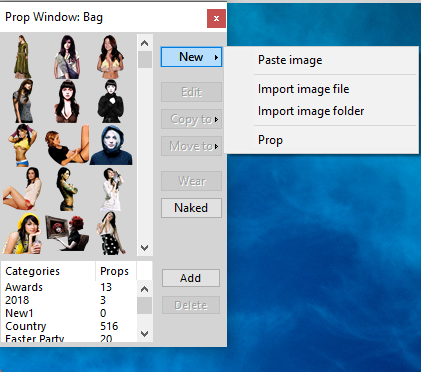
Task: Choose the white dress avatar with camera prop
Action: tap(111, 189)
